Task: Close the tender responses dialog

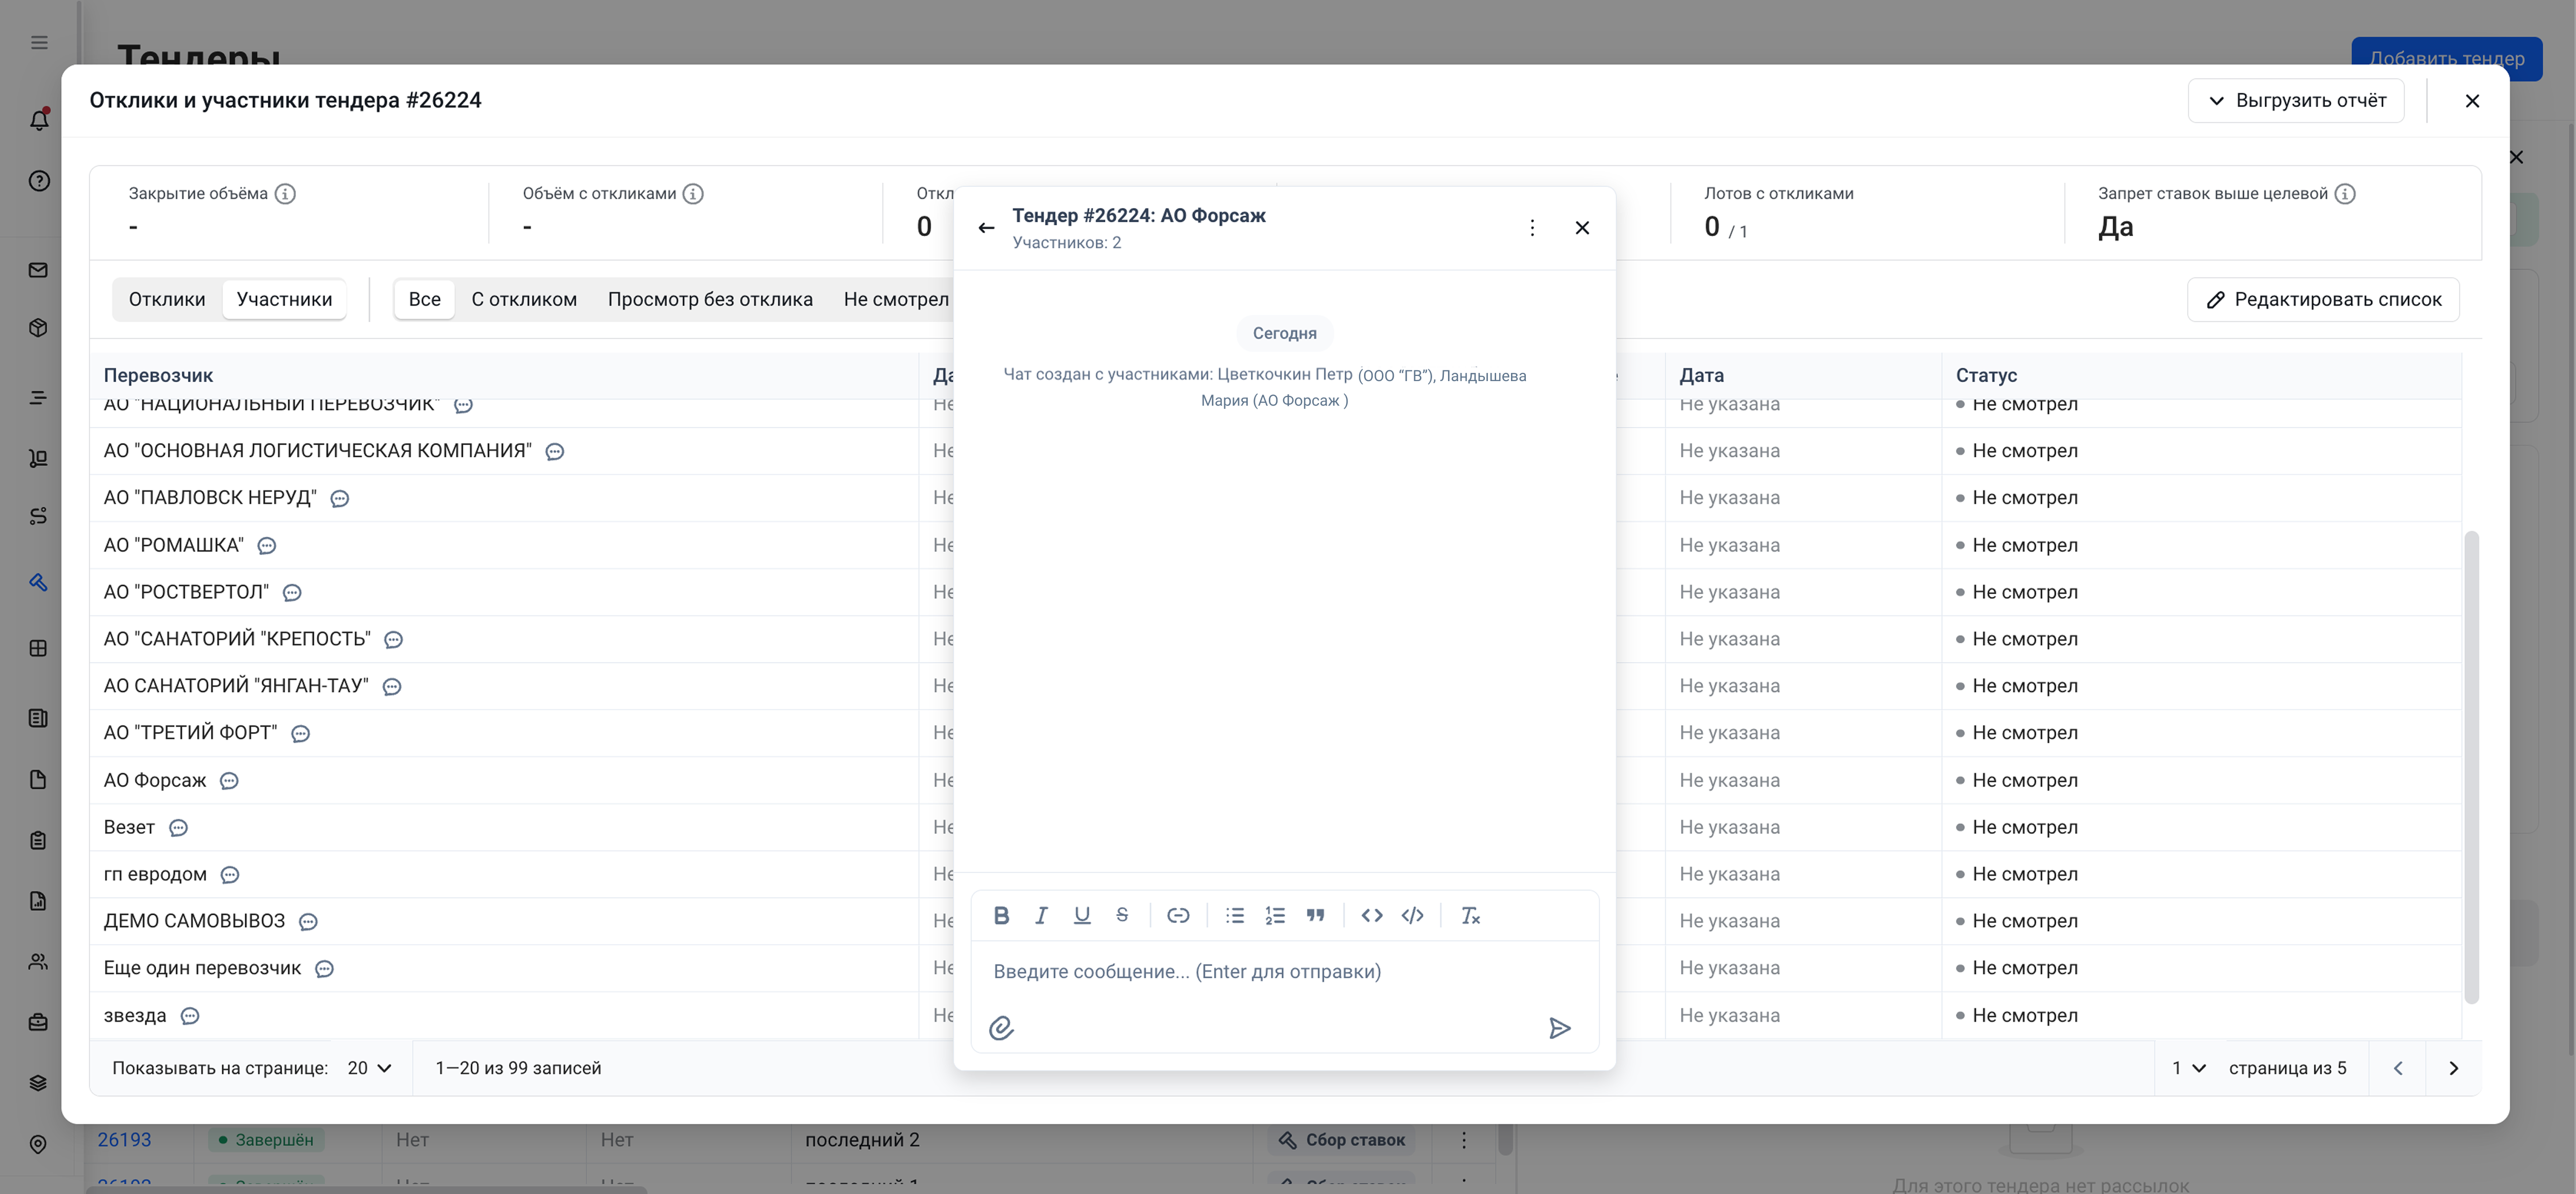Action: (x=2472, y=101)
